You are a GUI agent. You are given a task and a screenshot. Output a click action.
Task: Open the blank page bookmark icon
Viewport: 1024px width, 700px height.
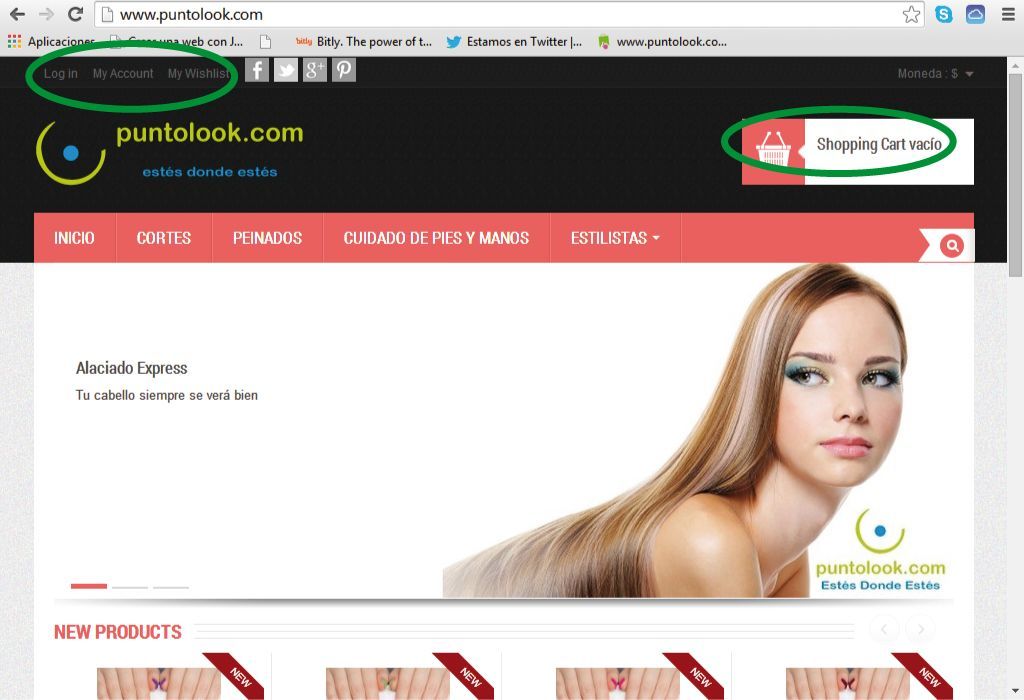(265, 42)
